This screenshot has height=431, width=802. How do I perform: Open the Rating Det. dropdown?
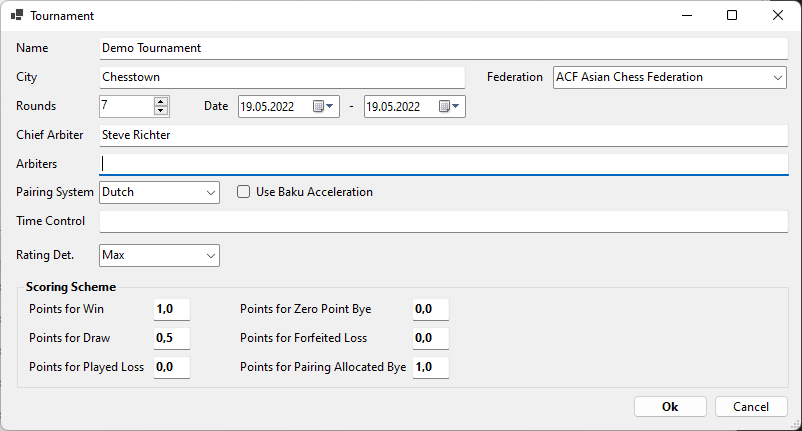pyautogui.click(x=210, y=256)
